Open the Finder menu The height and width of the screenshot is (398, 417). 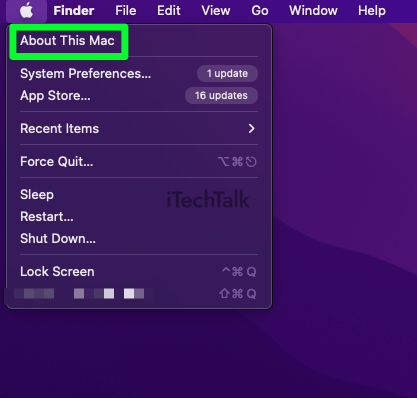74,11
